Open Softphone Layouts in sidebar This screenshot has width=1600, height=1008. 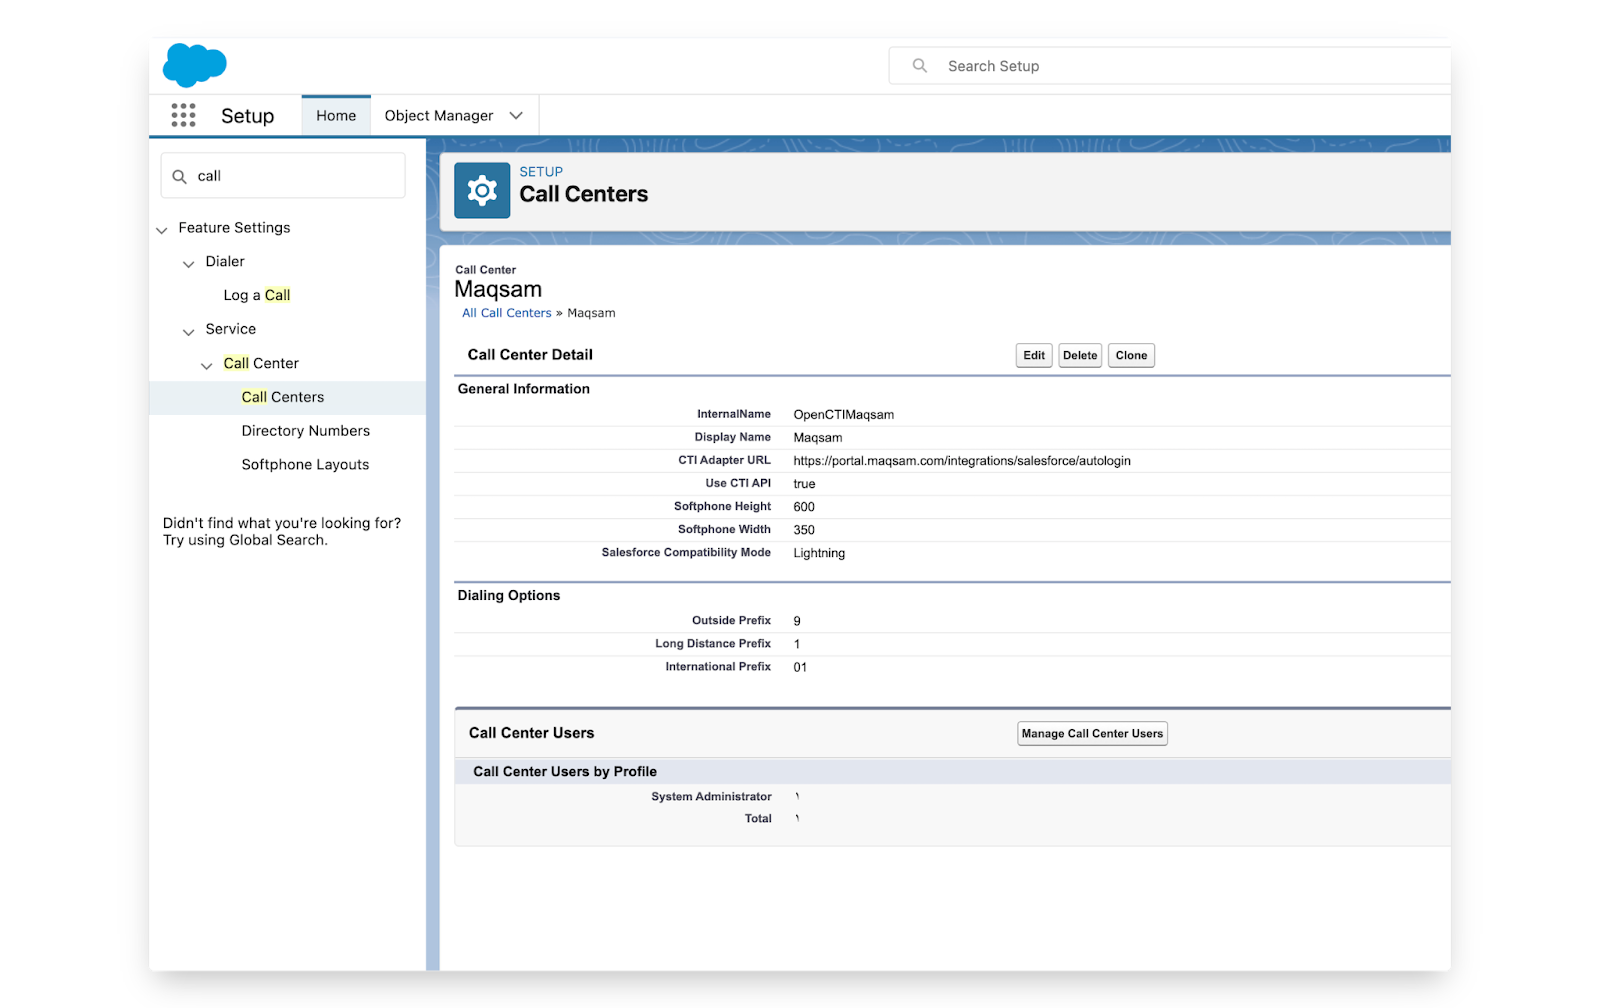pyautogui.click(x=305, y=465)
